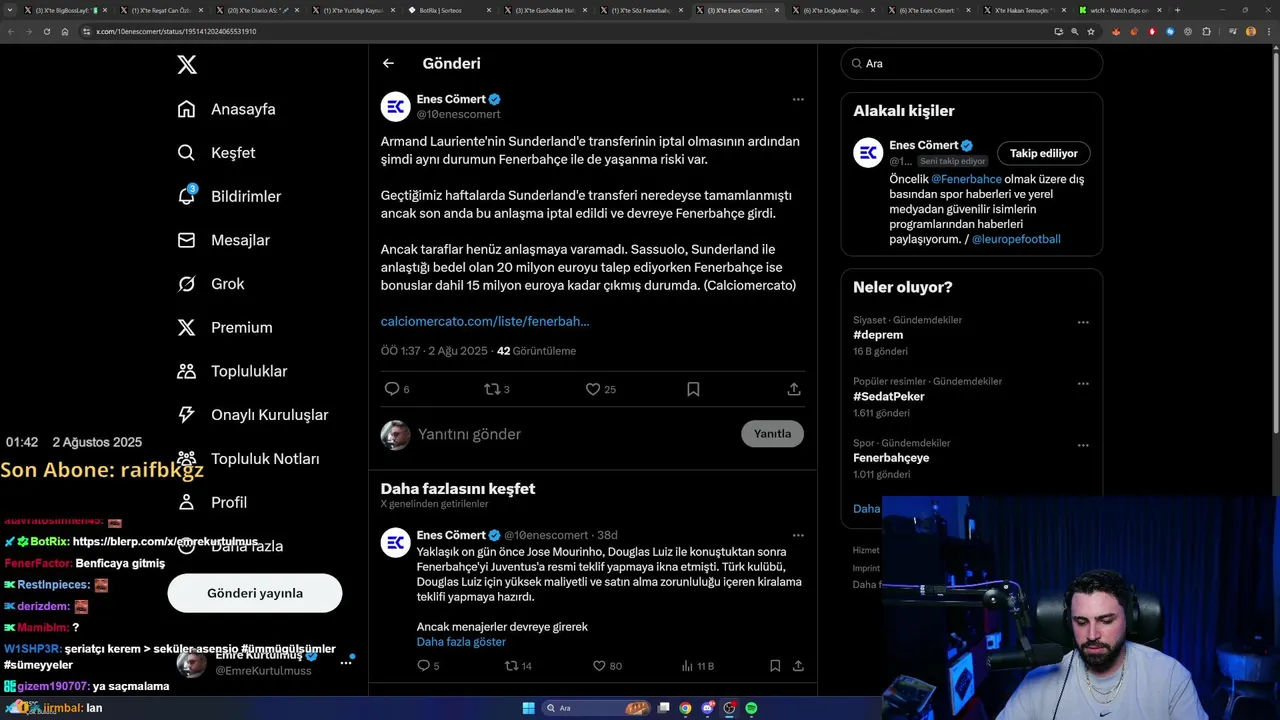Viewport: 1280px width, 720px height.
Task: Click Daha fazla göster on Douglas Luiz post
Action: pos(461,642)
